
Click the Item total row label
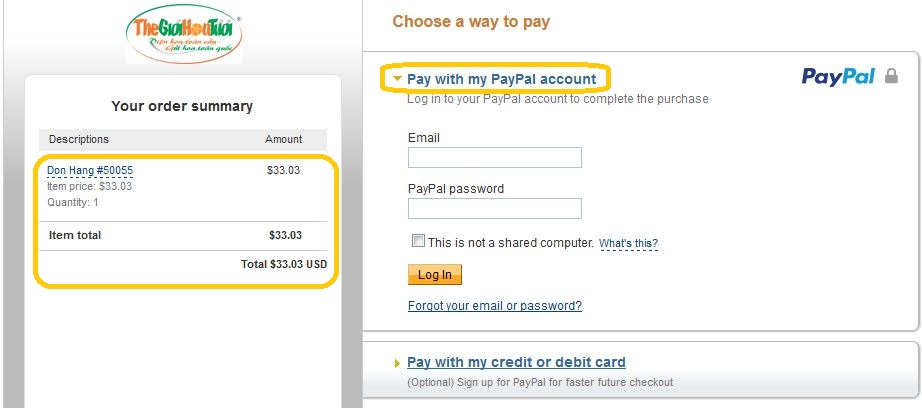(75, 235)
